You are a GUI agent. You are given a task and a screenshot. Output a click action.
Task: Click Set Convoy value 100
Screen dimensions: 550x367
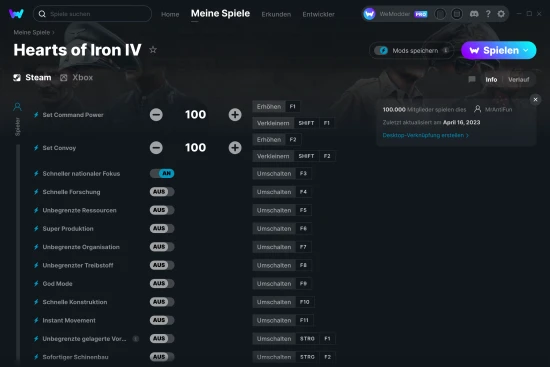pos(195,148)
